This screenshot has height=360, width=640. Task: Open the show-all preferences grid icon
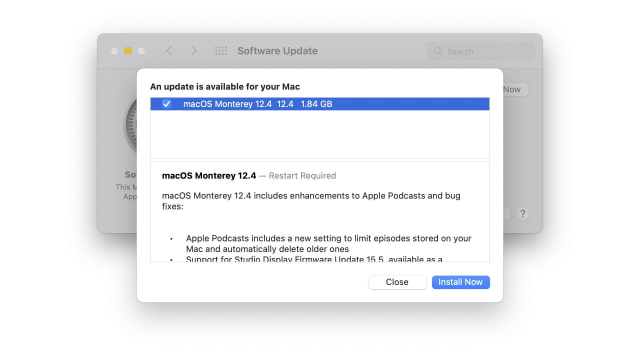pyautogui.click(x=221, y=51)
